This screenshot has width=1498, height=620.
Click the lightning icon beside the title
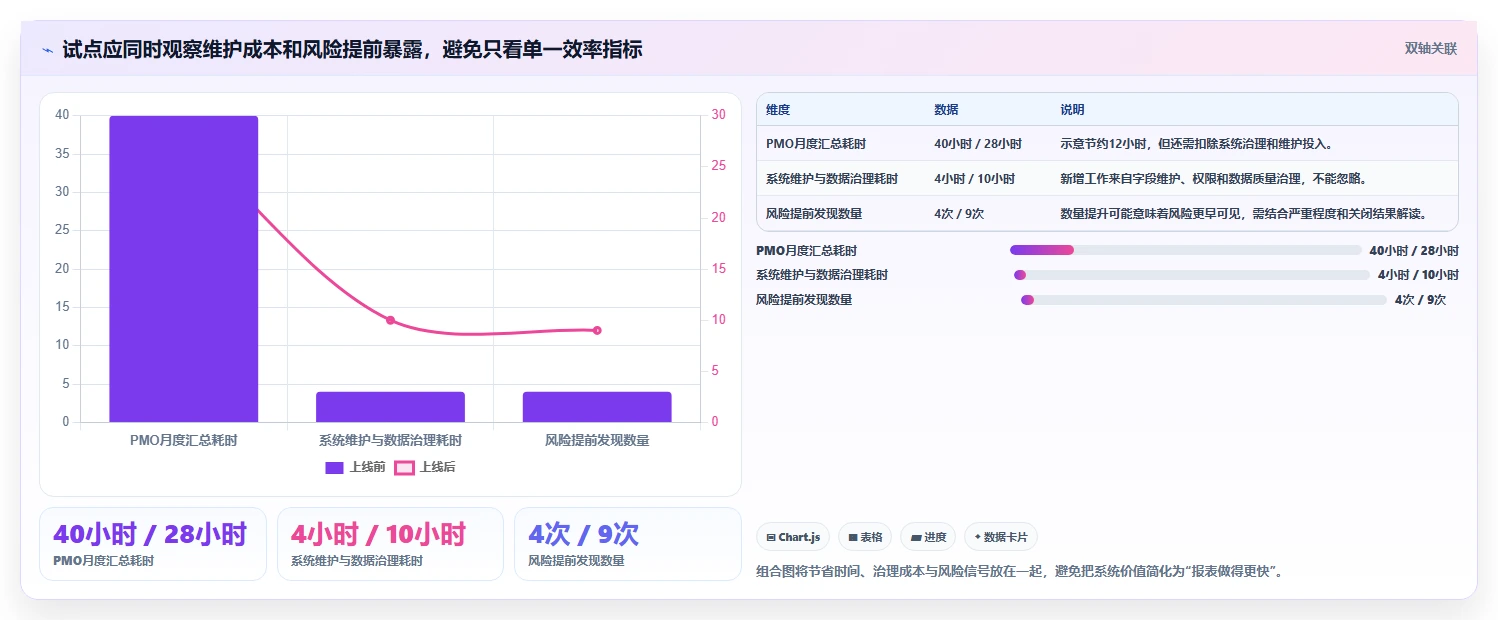coord(48,49)
